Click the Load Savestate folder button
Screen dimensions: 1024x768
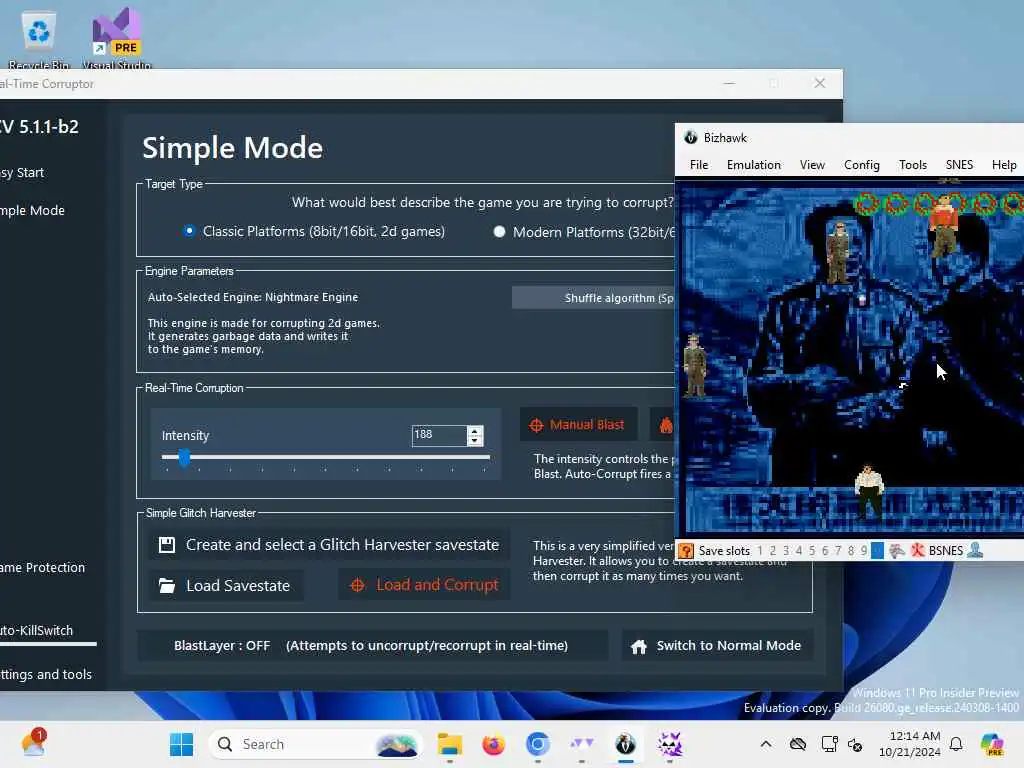pos(227,586)
